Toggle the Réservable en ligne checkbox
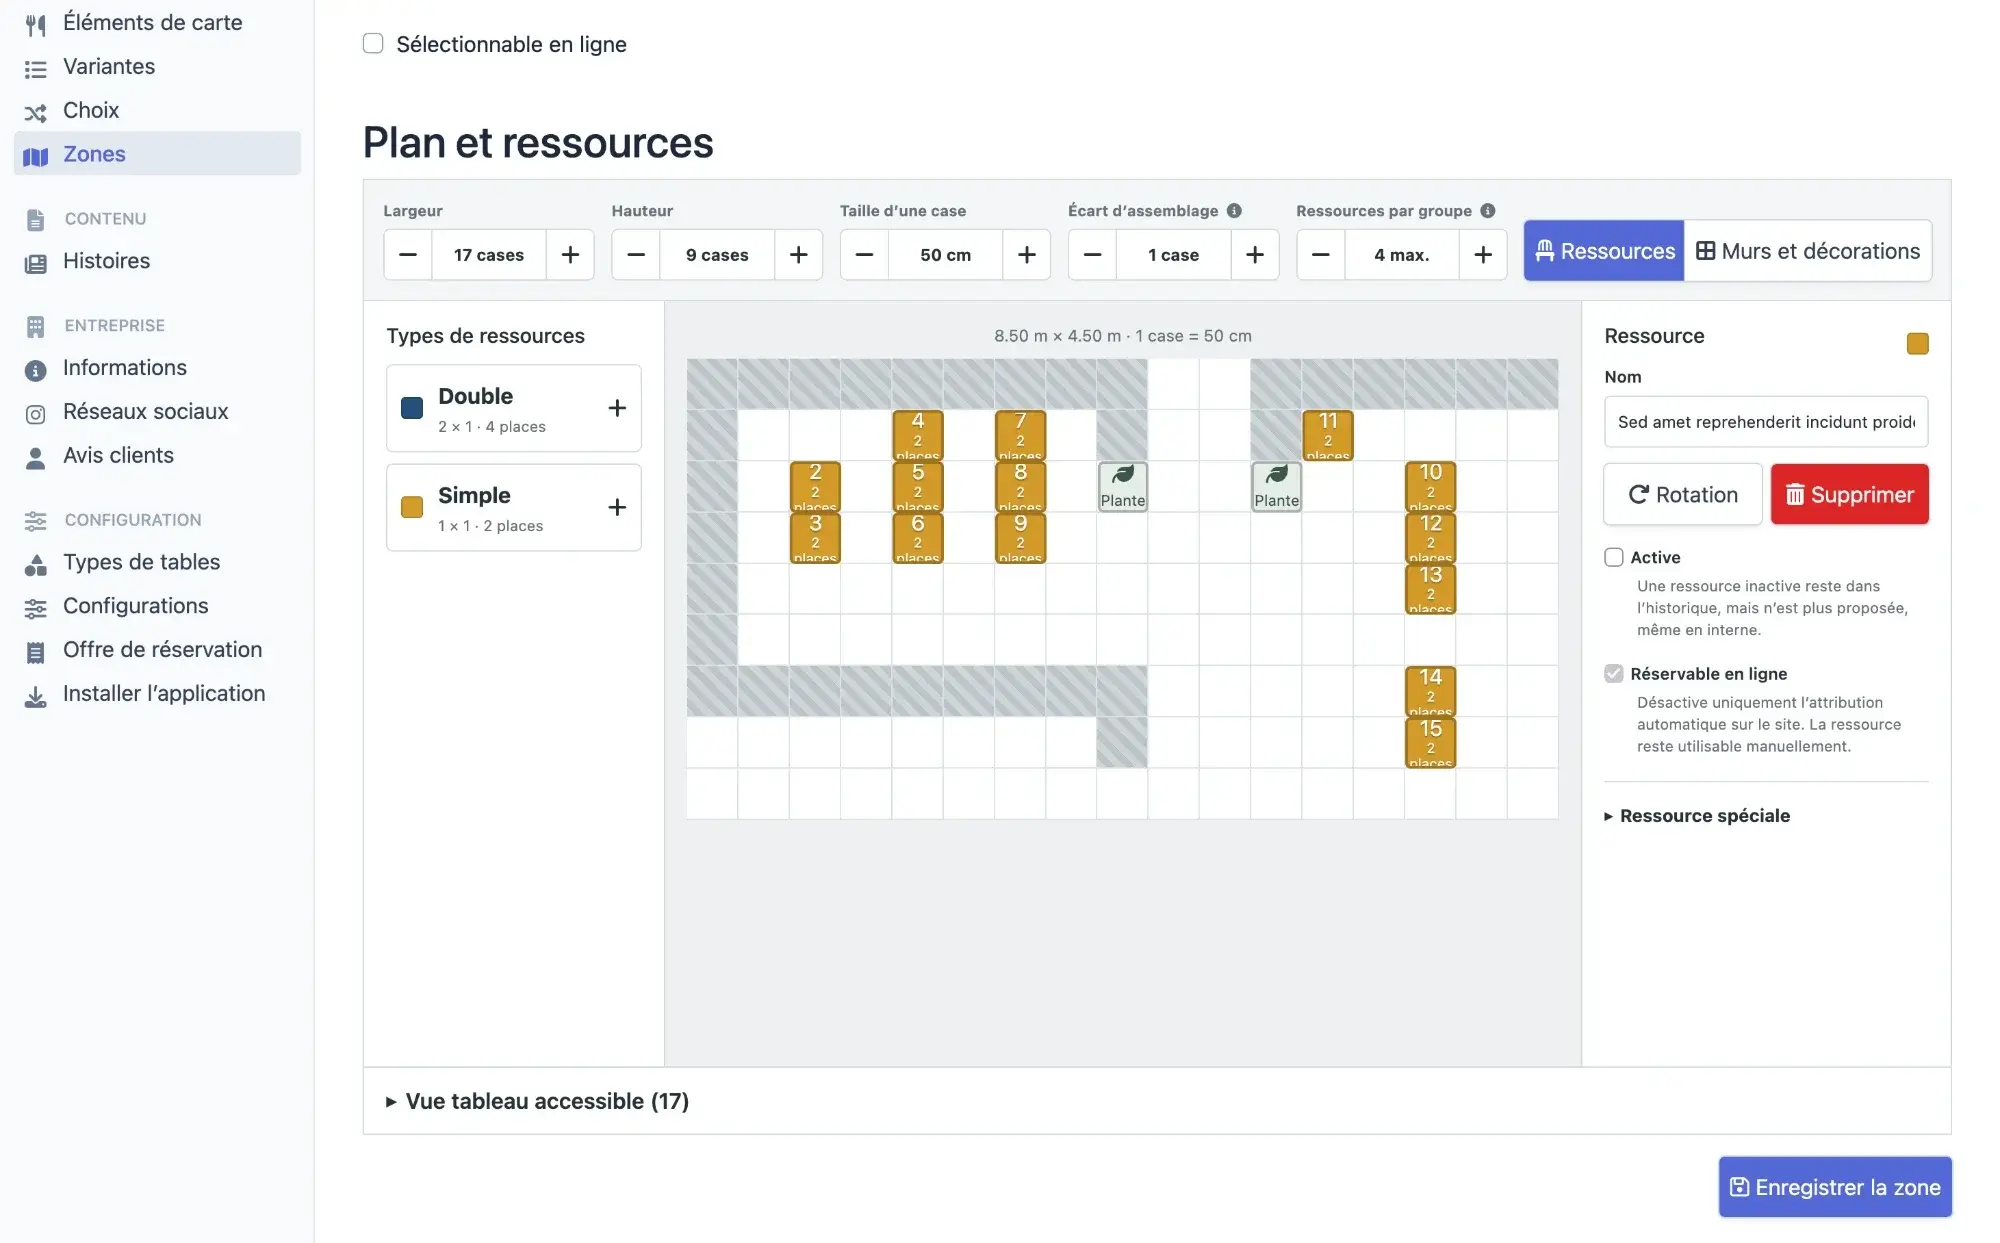This screenshot has width=2000, height=1243. coord(1614,673)
